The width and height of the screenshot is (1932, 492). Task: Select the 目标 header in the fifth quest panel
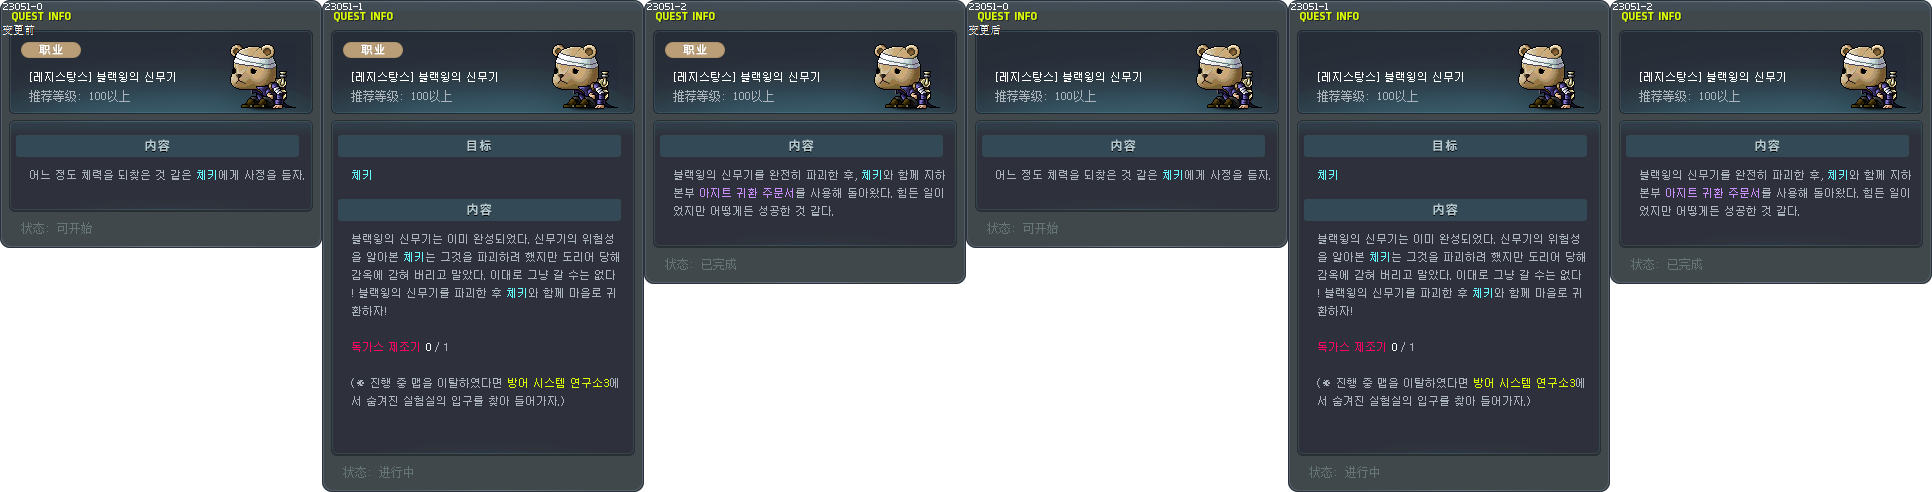(x=1445, y=146)
